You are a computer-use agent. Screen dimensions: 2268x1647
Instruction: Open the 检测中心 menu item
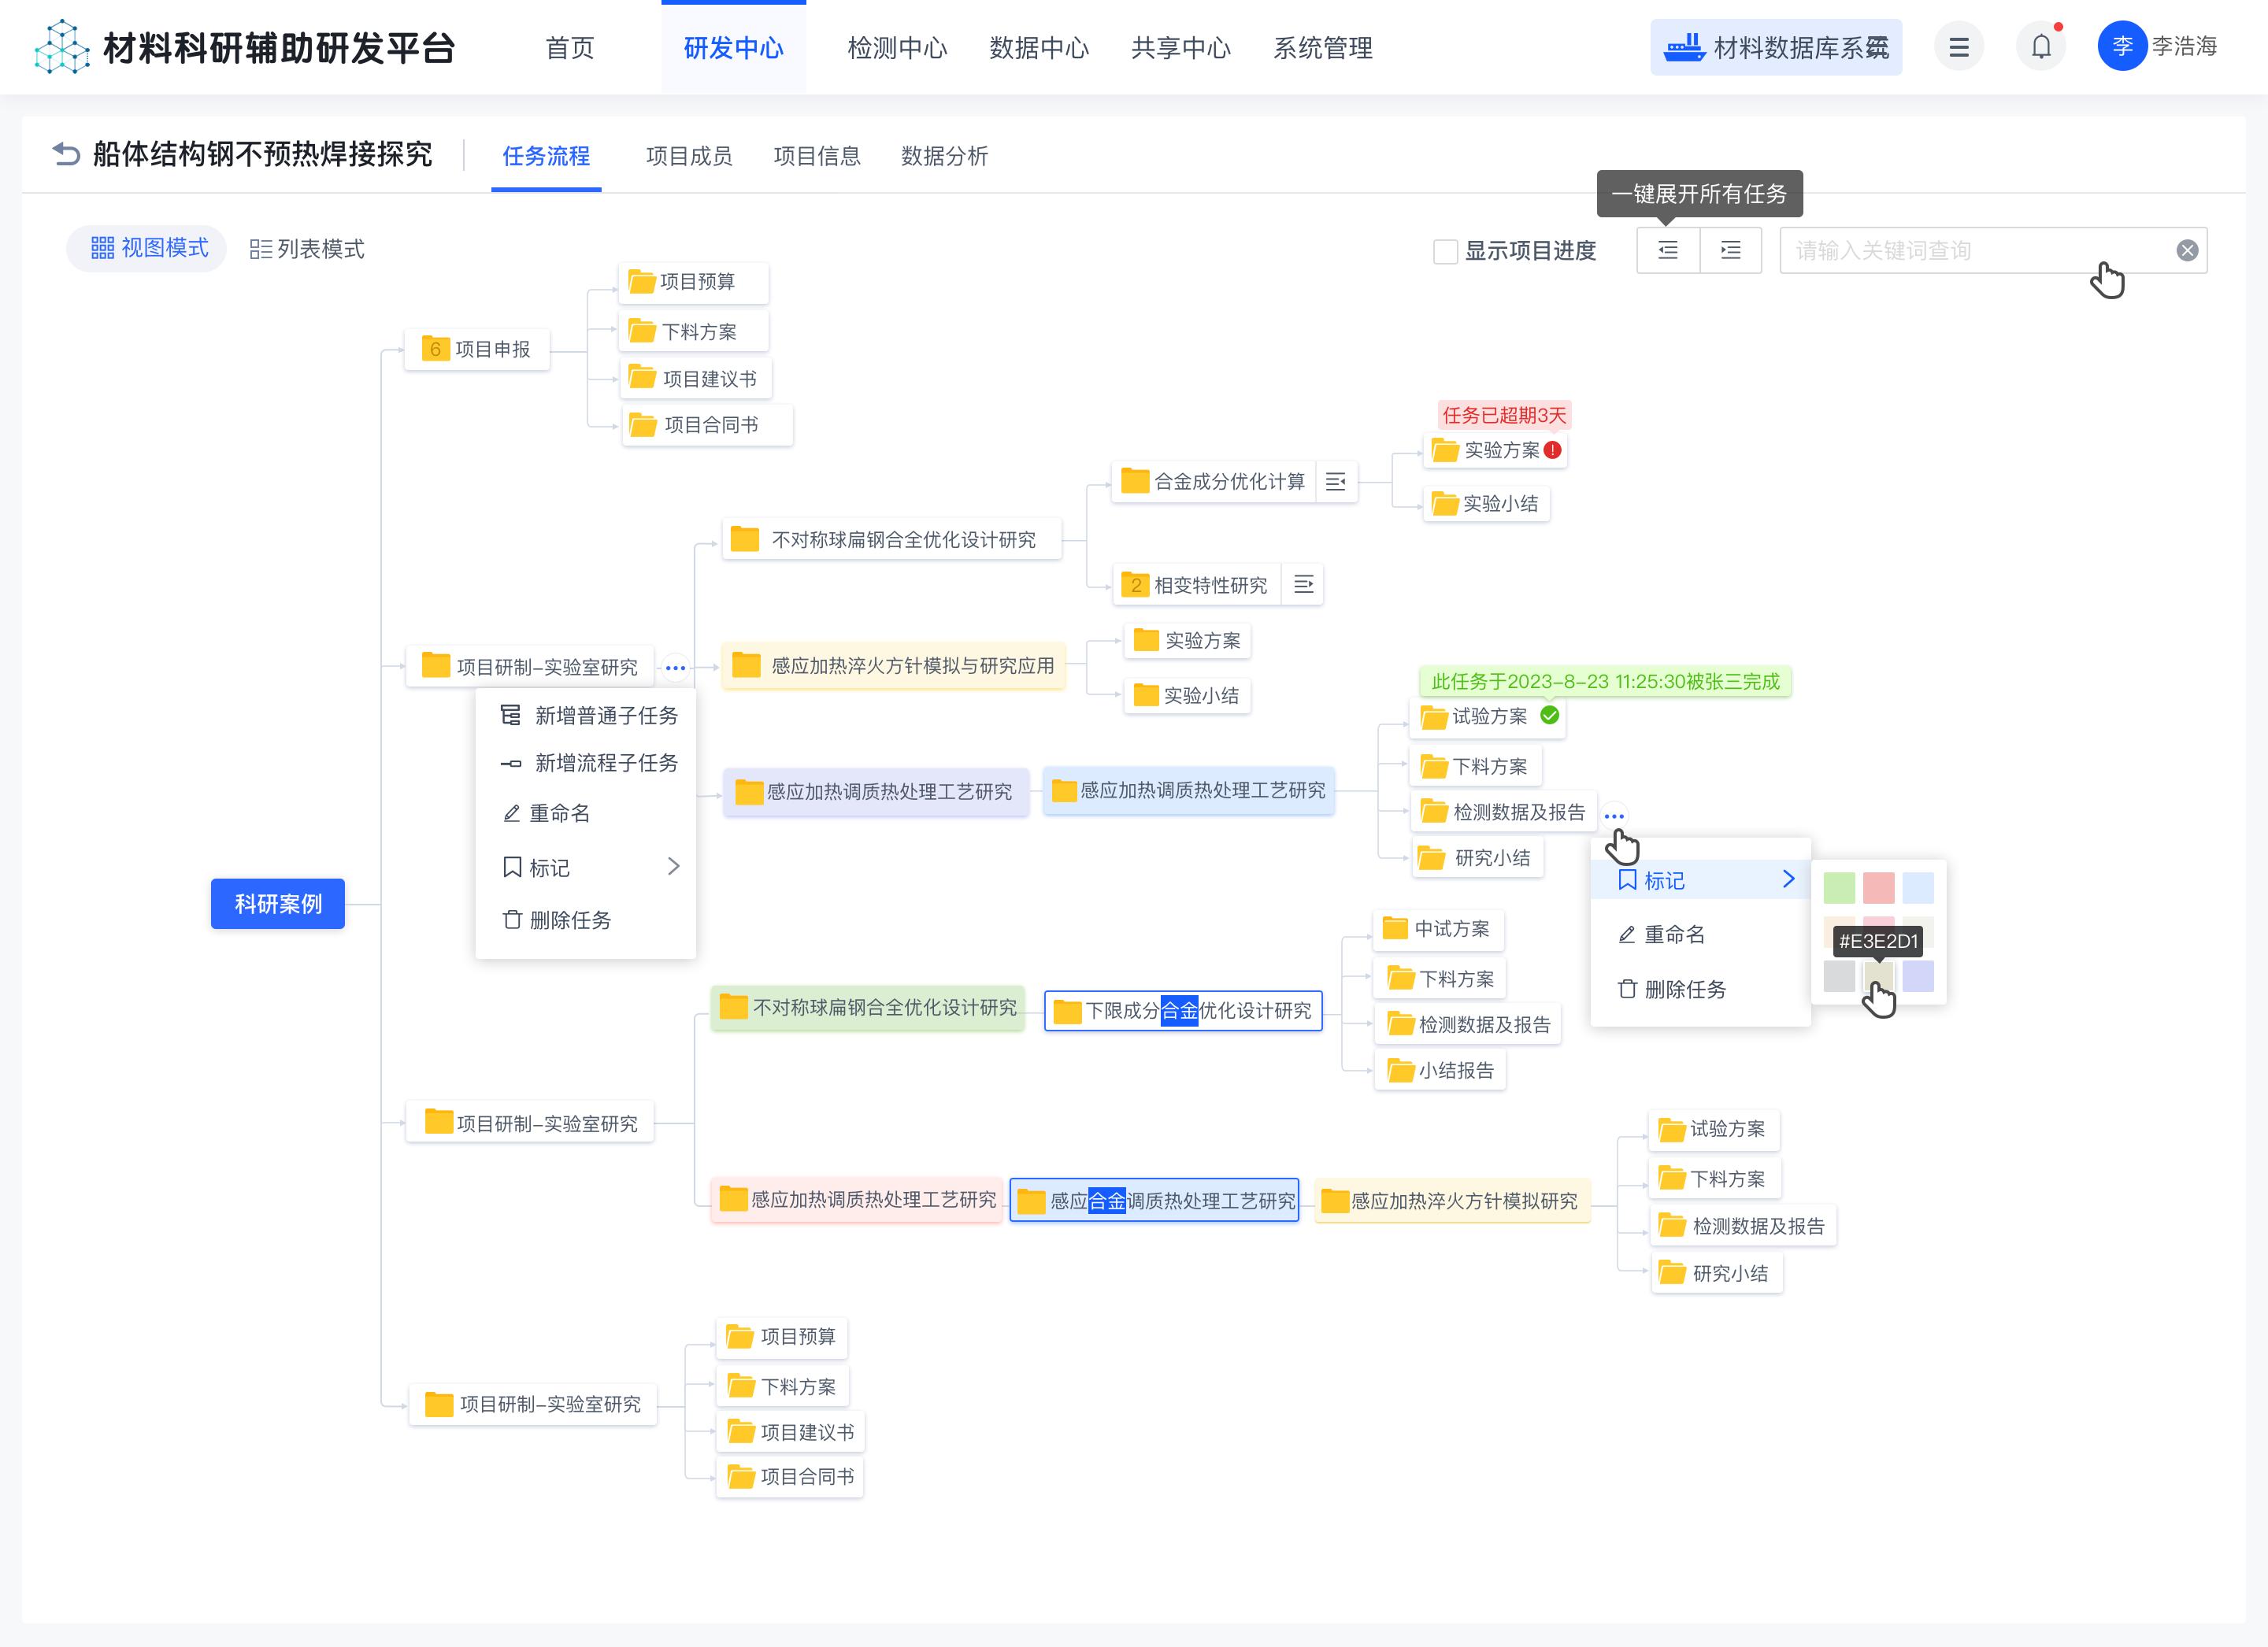[x=897, y=47]
